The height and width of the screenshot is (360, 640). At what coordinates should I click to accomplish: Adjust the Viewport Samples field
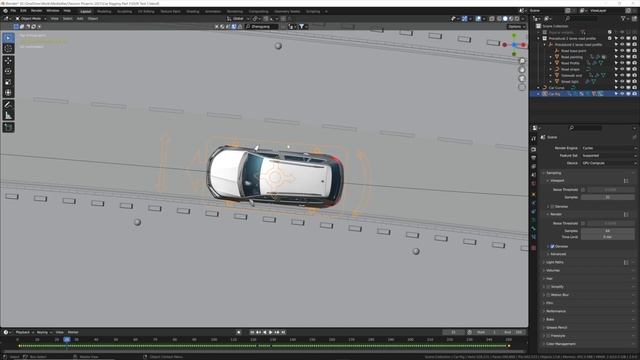[x=608, y=198]
